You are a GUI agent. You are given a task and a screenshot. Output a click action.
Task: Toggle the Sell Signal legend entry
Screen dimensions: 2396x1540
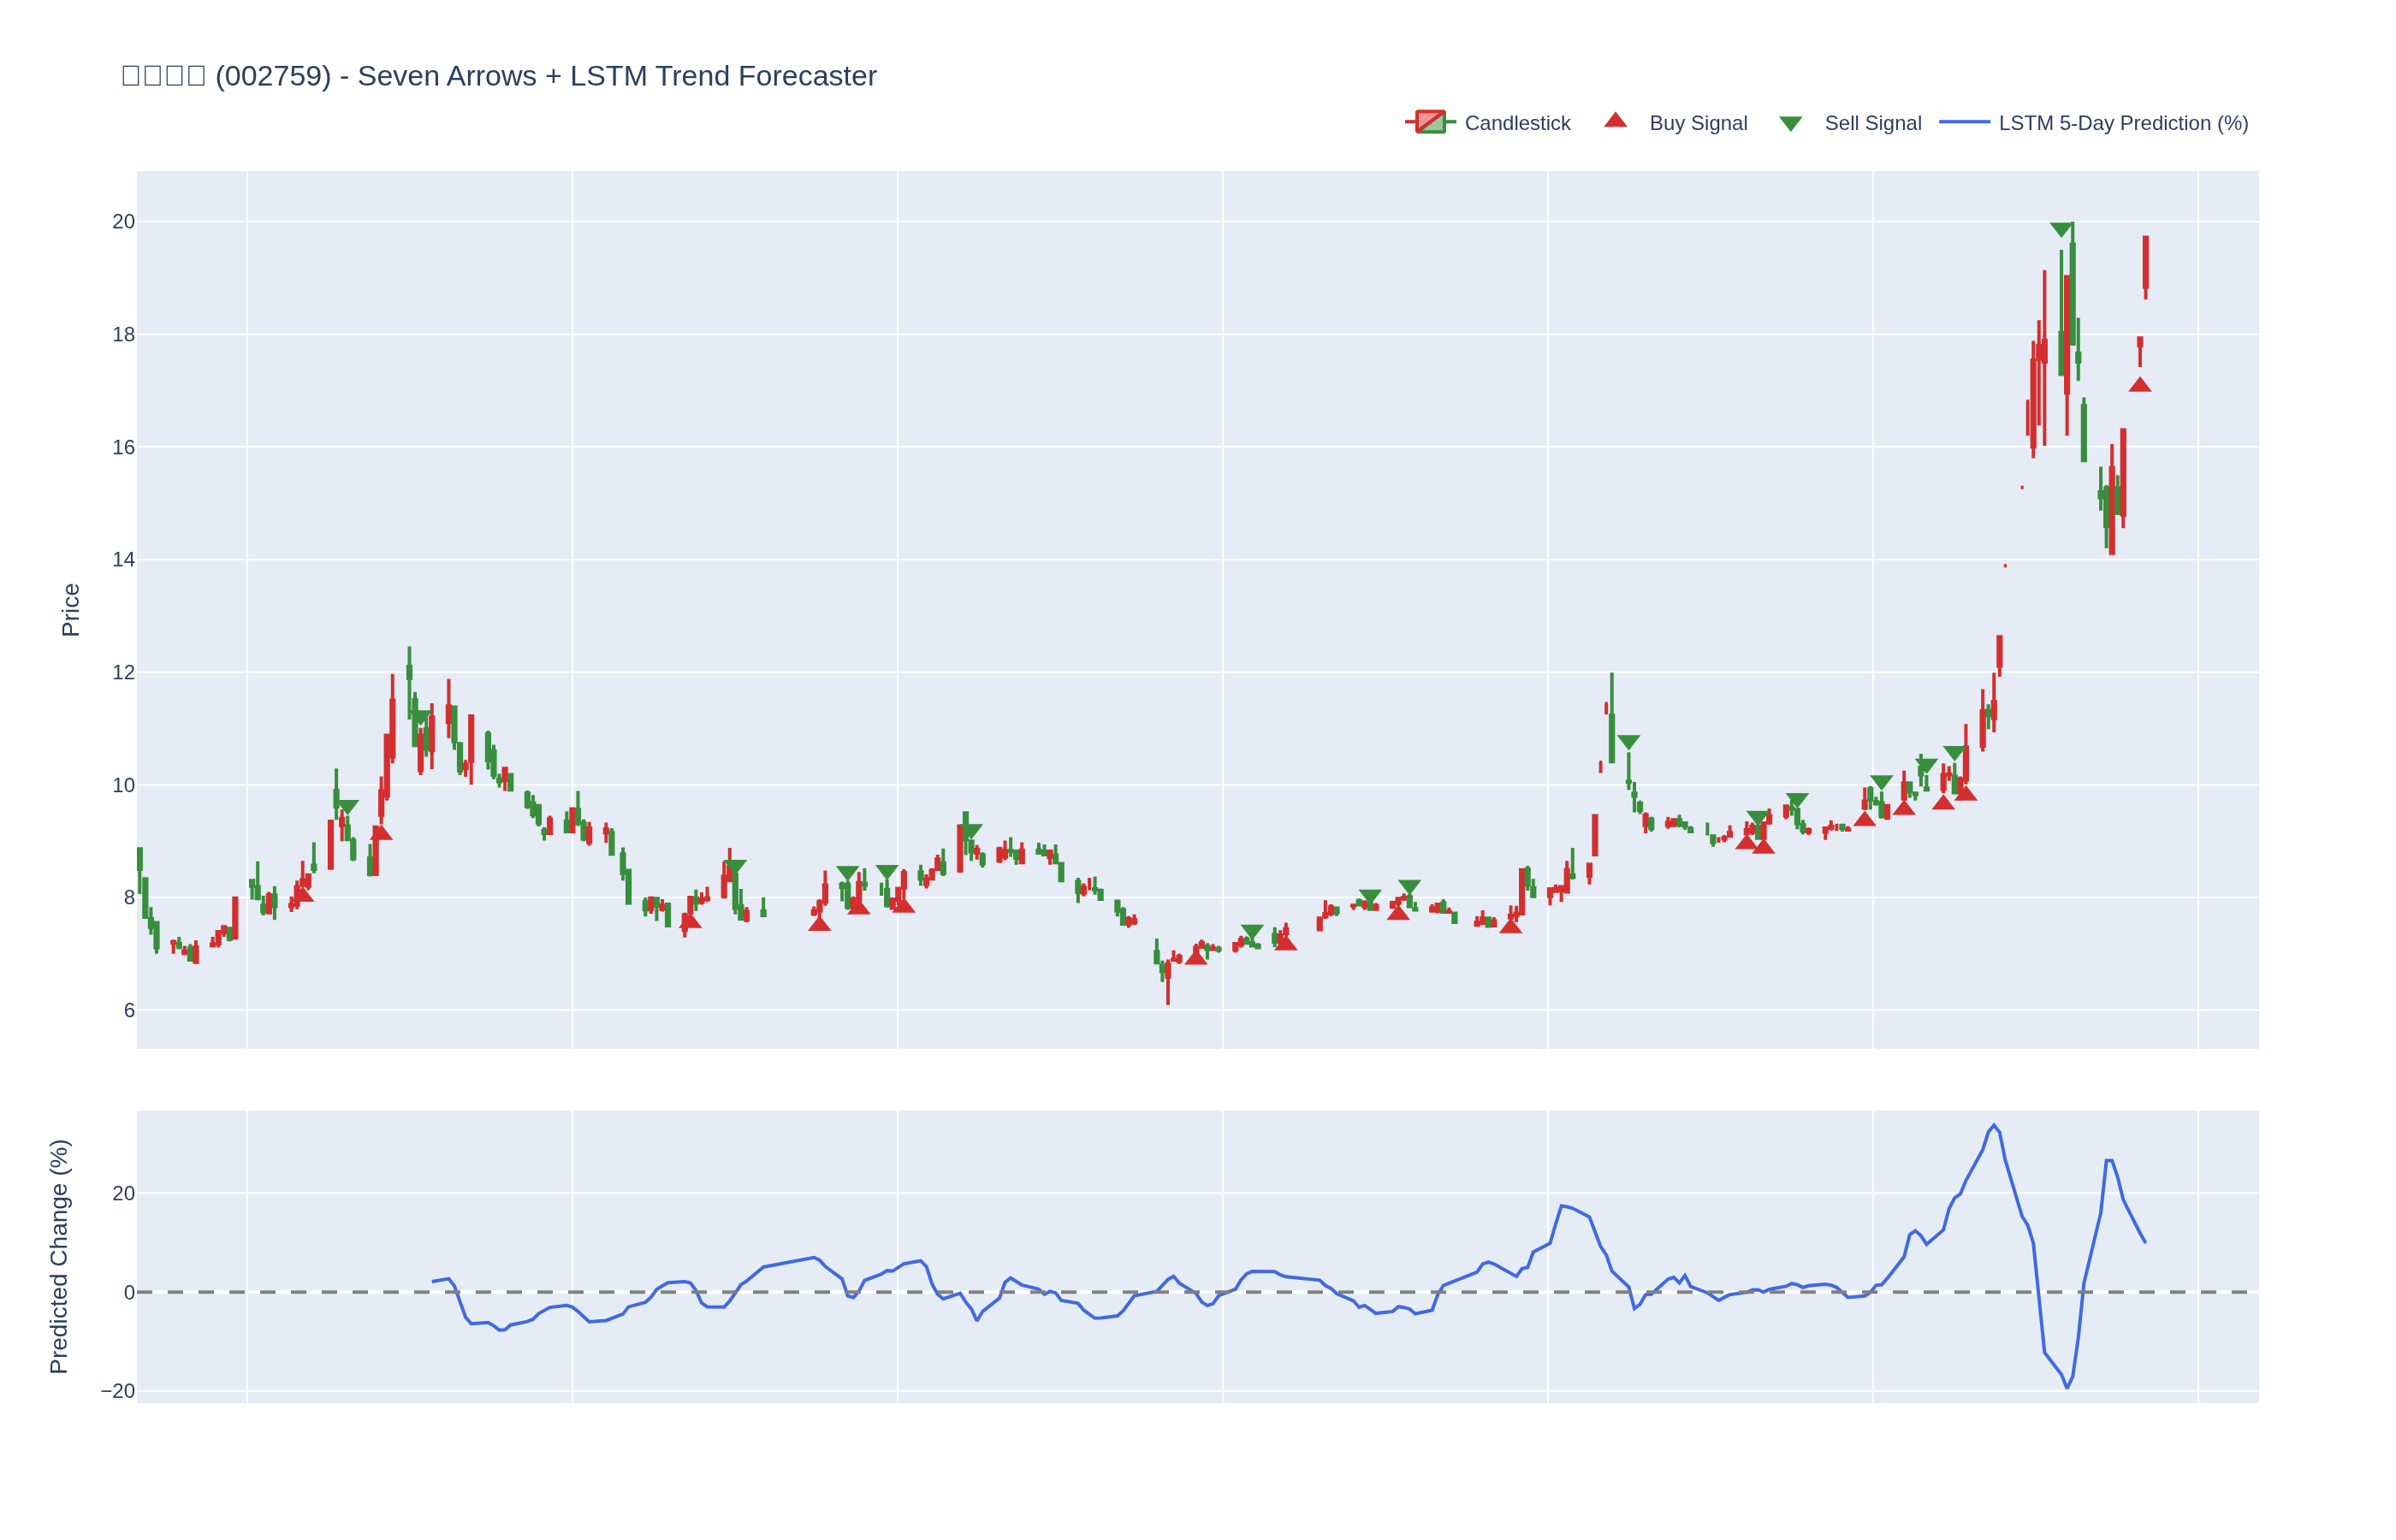tap(1872, 123)
